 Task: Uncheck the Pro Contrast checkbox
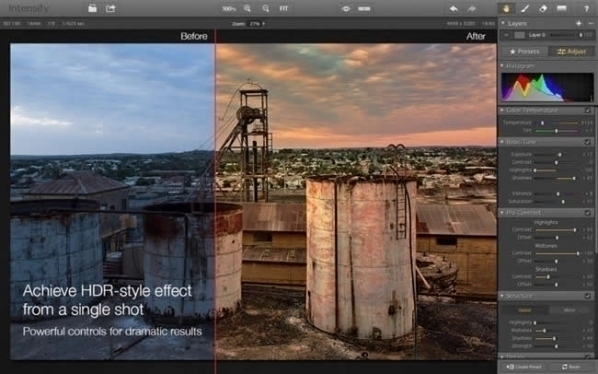click(588, 213)
